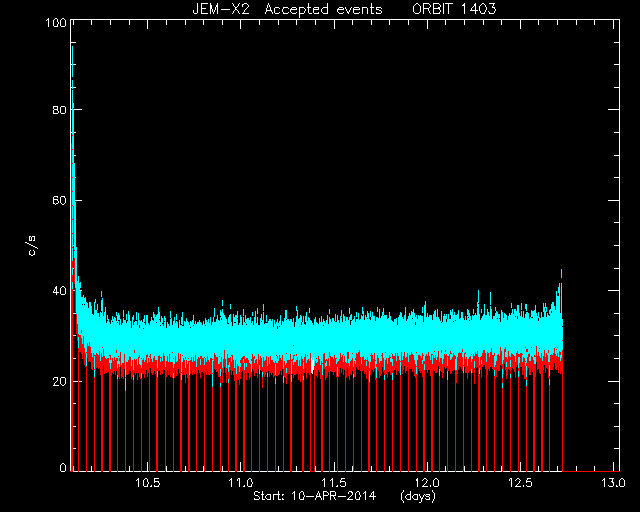Click the c/s y-axis label
The image size is (640, 512).
32,246
